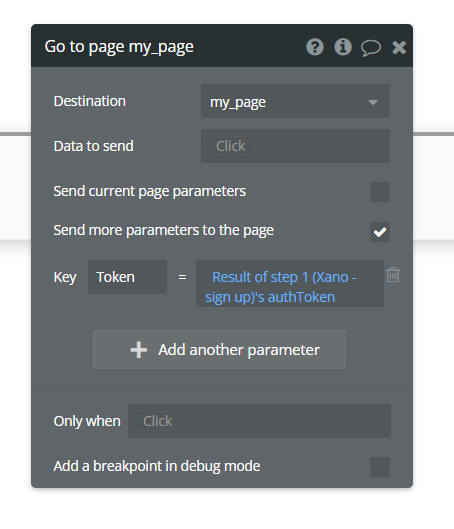
Task: Click the Token key input field
Action: point(127,277)
